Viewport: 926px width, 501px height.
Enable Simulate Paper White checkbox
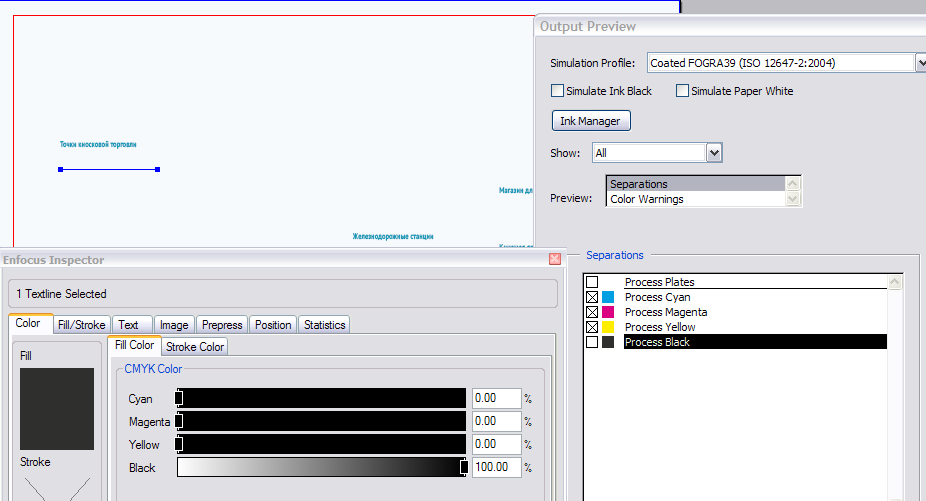[x=682, y=90]
